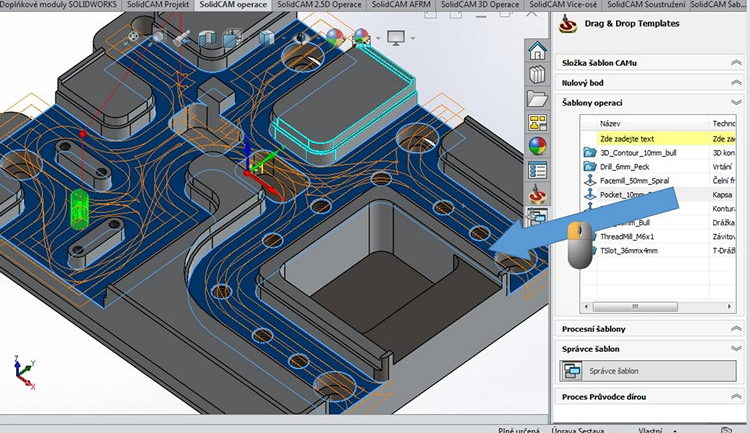The width and height of the screenshot is (750, 433).
Task: Toggle the Hide/Show Items eye icon
Action: (301, 37)
